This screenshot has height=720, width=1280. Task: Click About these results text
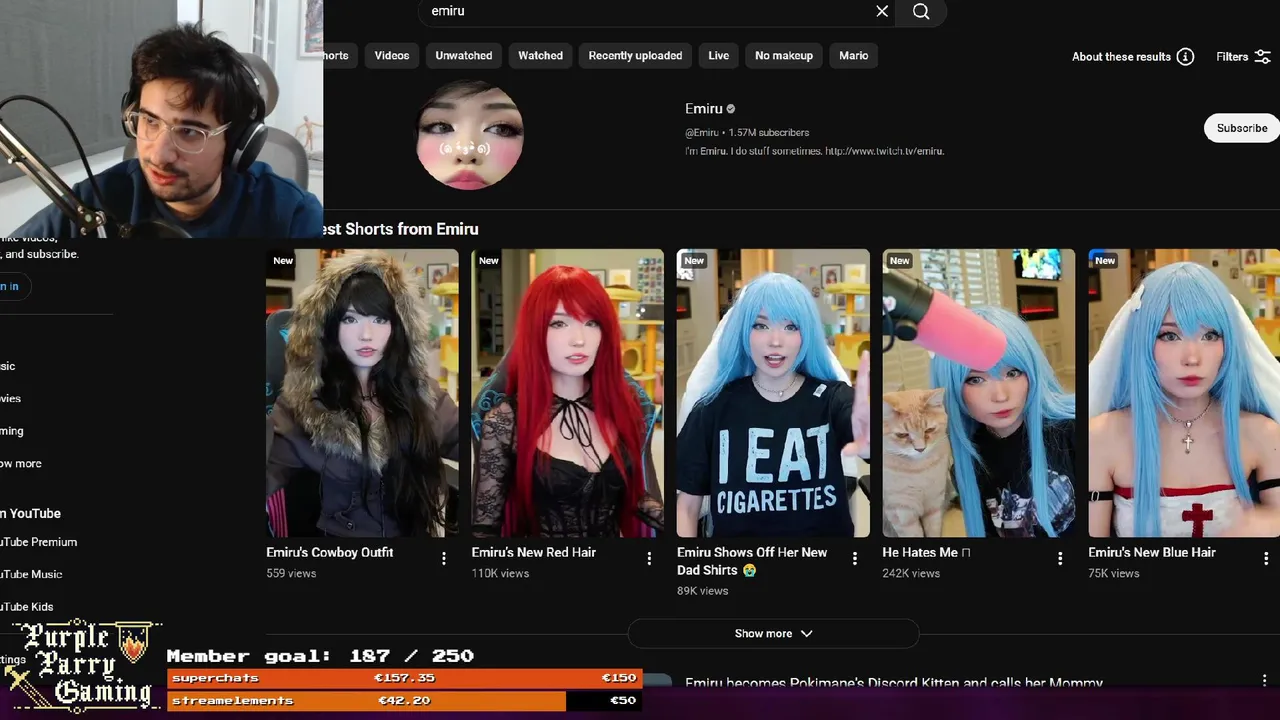tap(1121, 57)
